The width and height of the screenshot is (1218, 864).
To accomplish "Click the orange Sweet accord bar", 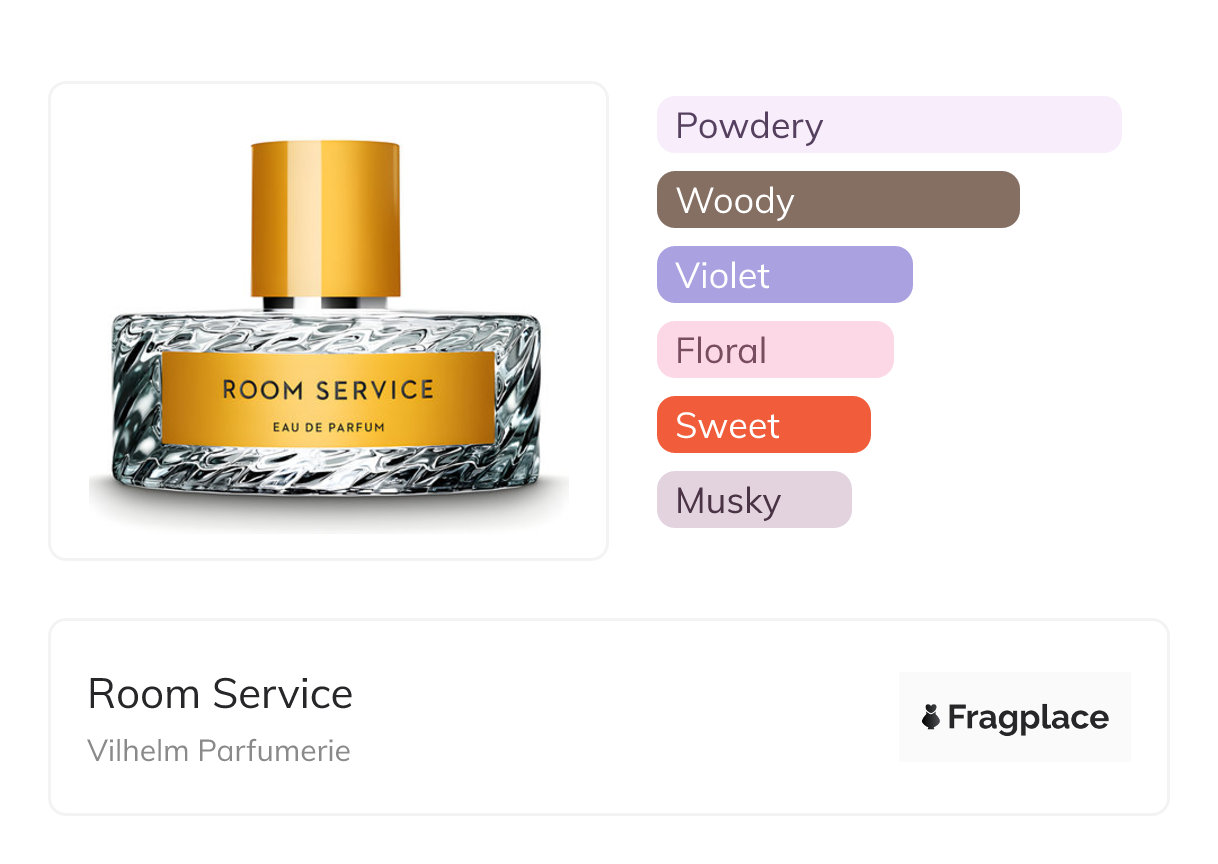I will pos(763,425).
